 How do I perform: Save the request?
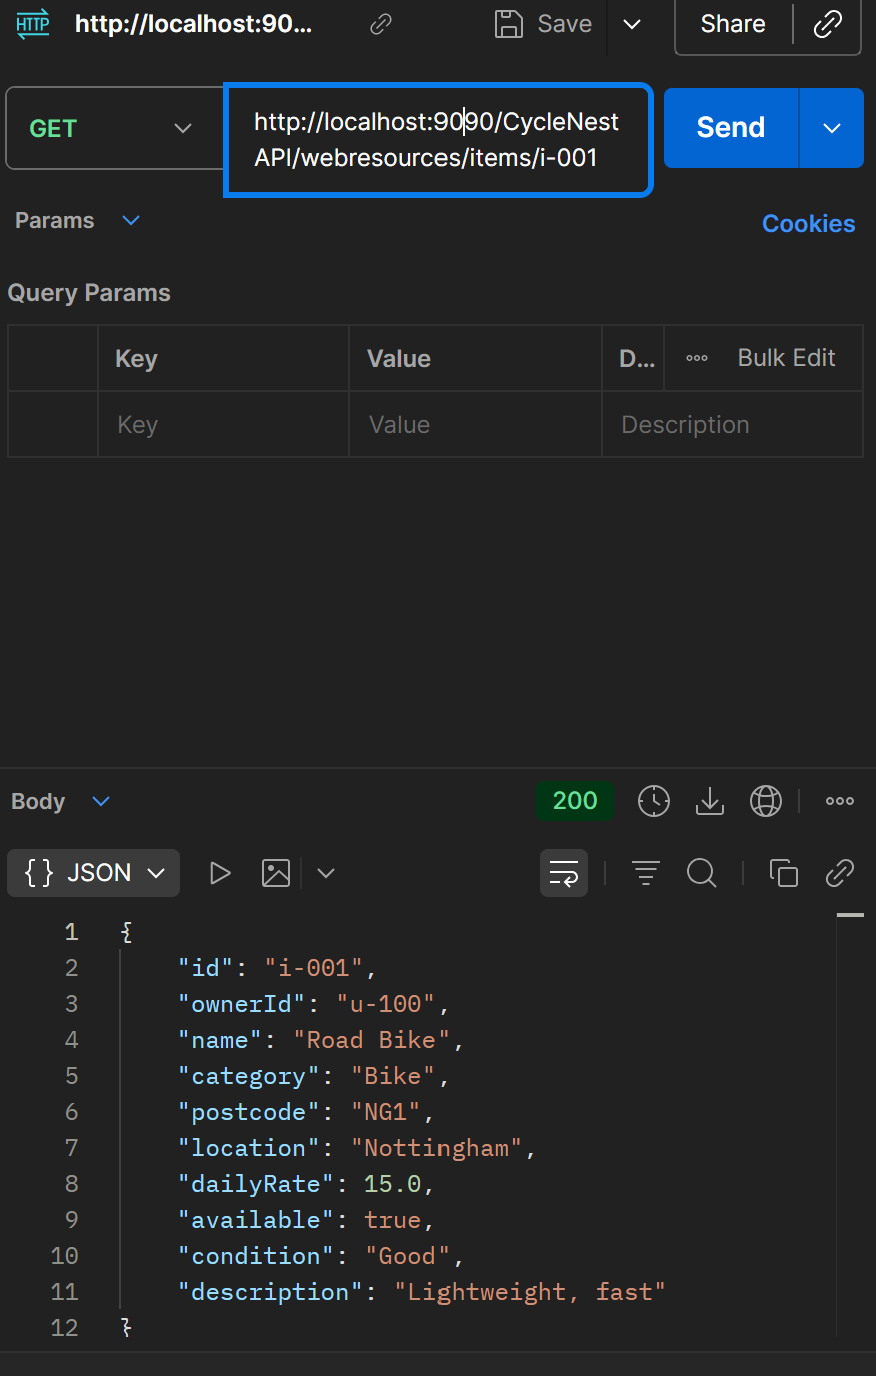(x=544, y=24)
